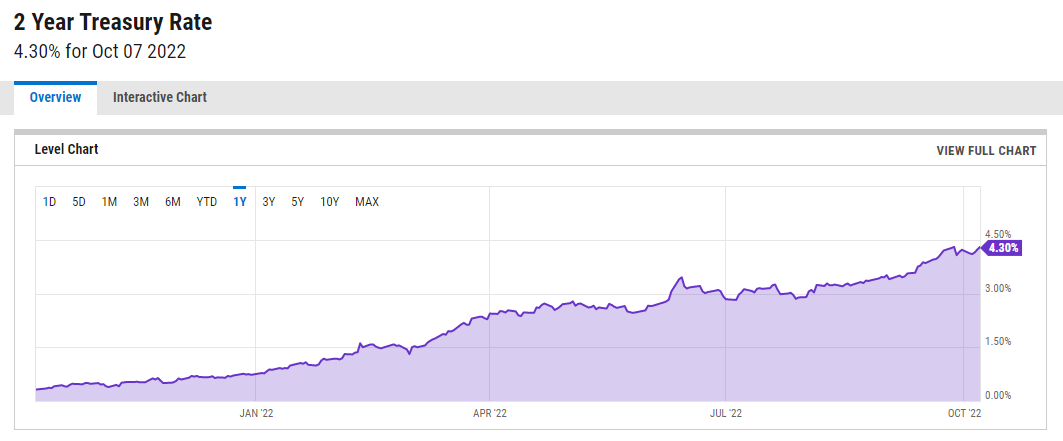Click the JUL '22 axis label
The image size is (1063, 441).
(726, 413)
